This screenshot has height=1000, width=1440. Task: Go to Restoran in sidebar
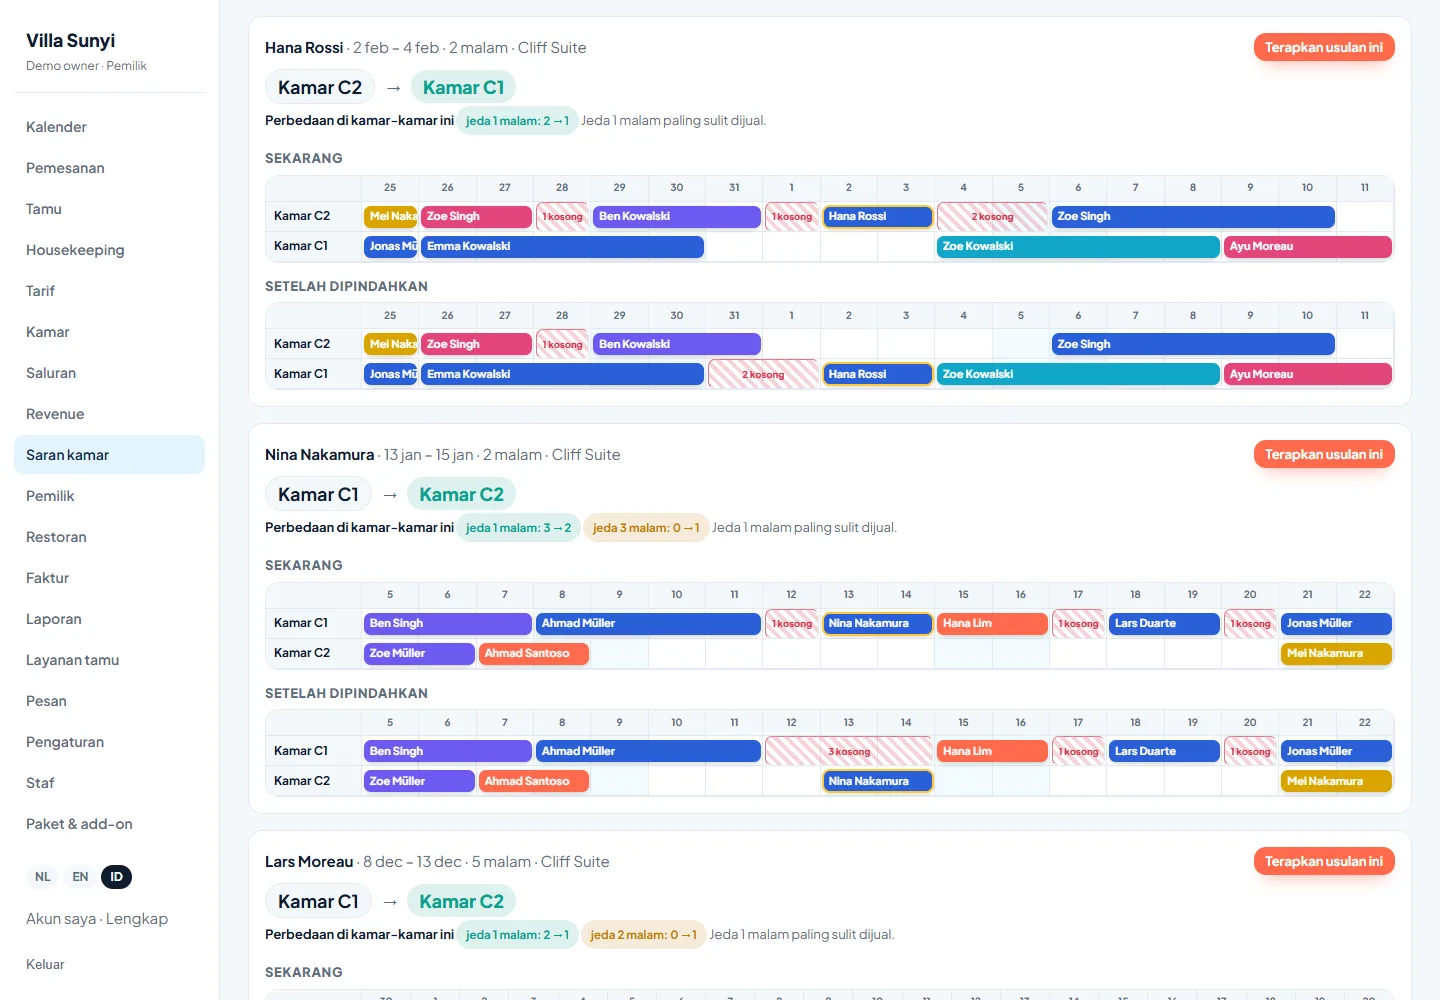point(109,537)
